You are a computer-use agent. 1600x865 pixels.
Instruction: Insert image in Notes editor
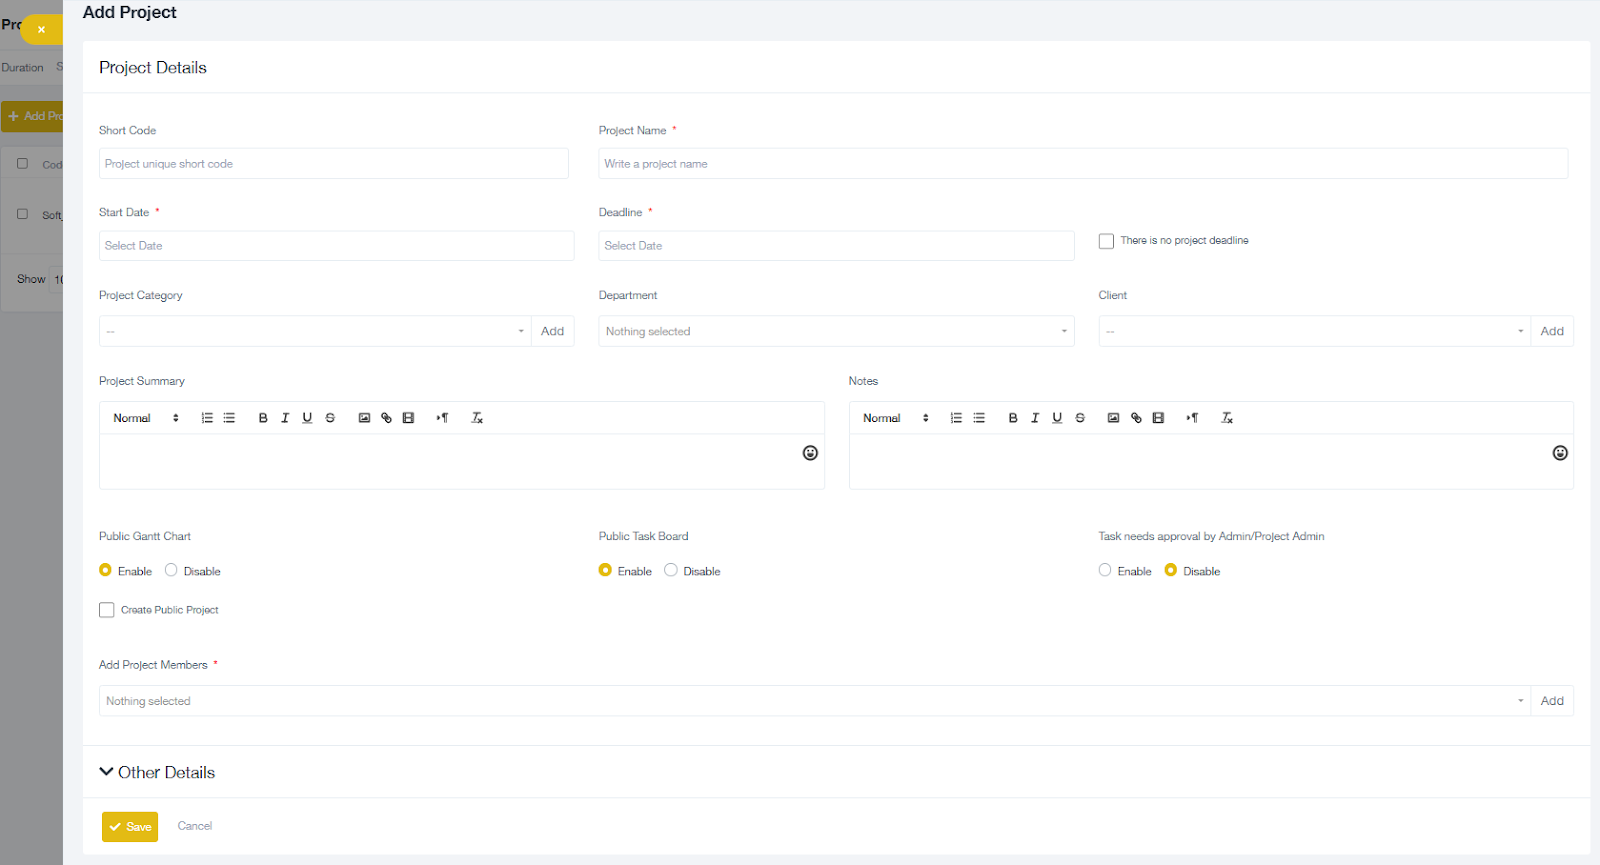click(1113, 418)
